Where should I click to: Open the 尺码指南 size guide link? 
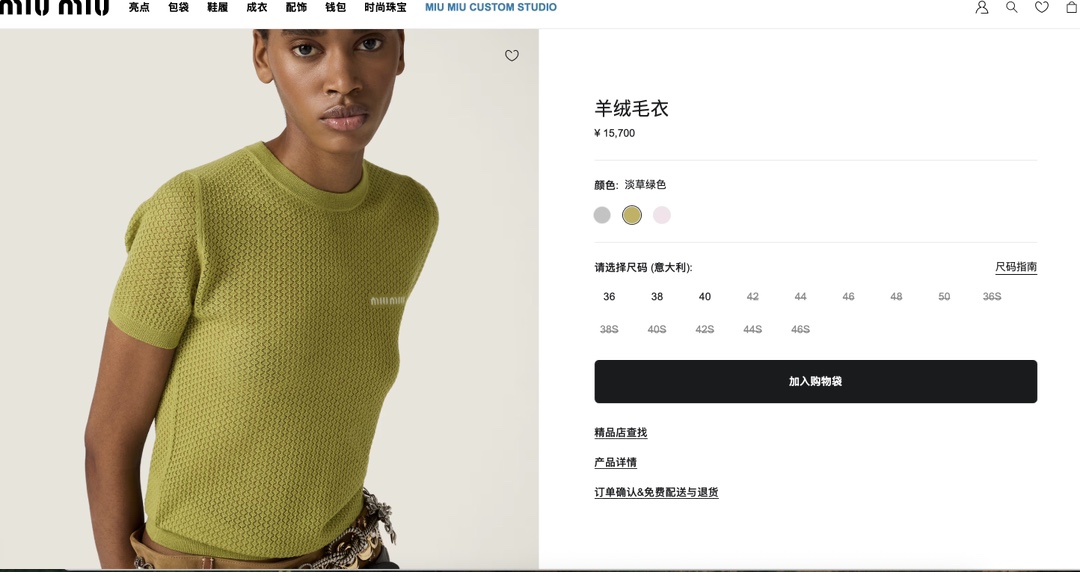click(1016, 267)
